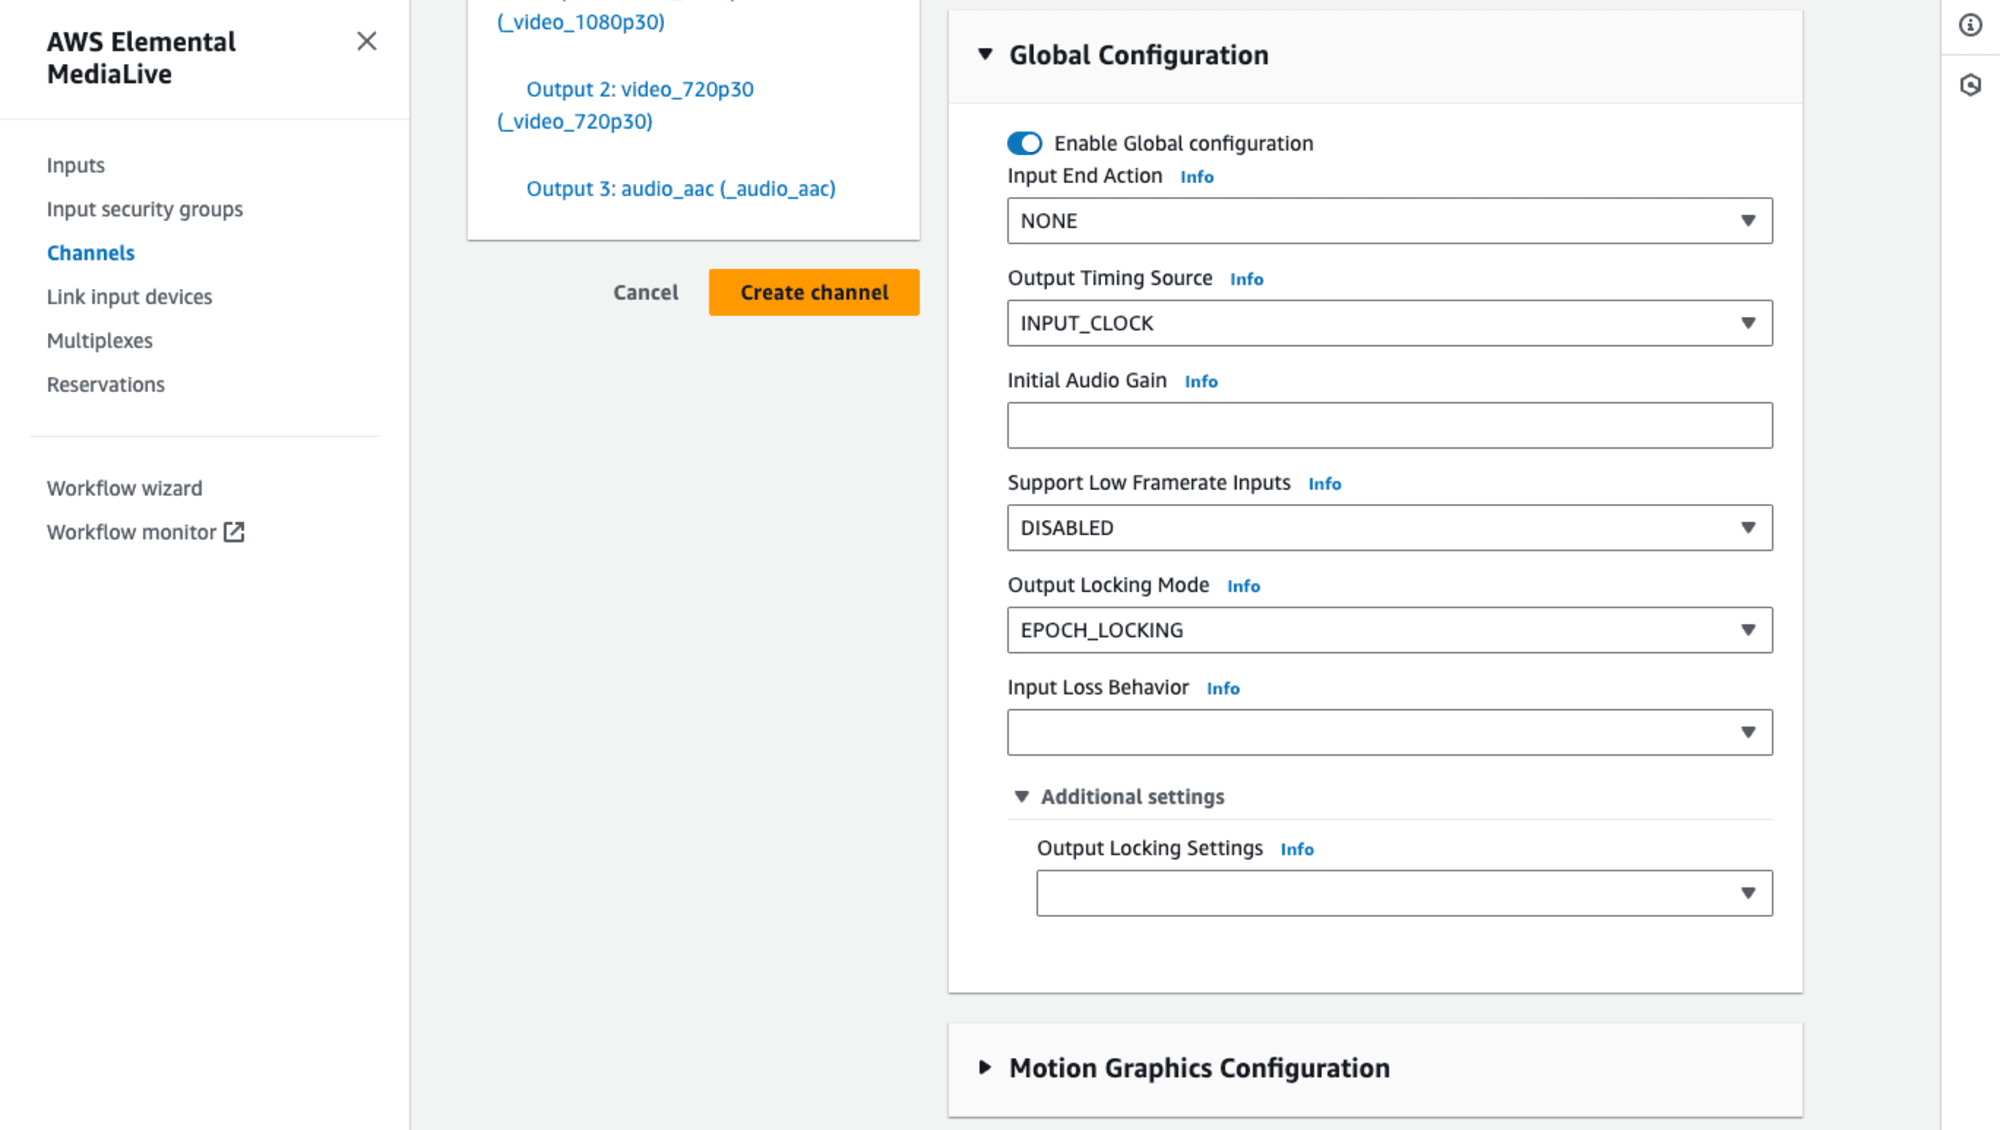
Task: Click the Link input devices icon
Action: 129,295
